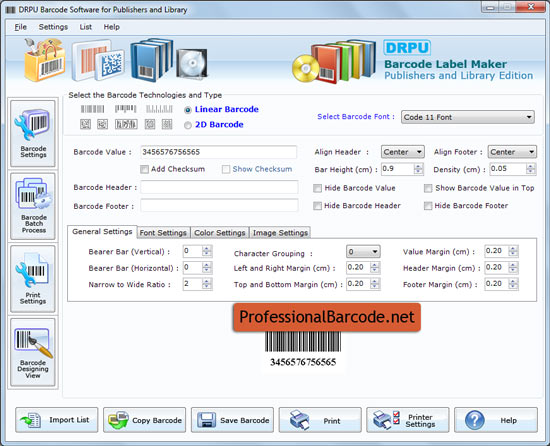Select the wide 2D barcode sample icon
The image size is (550, 446).
click(x=126, y=124)
